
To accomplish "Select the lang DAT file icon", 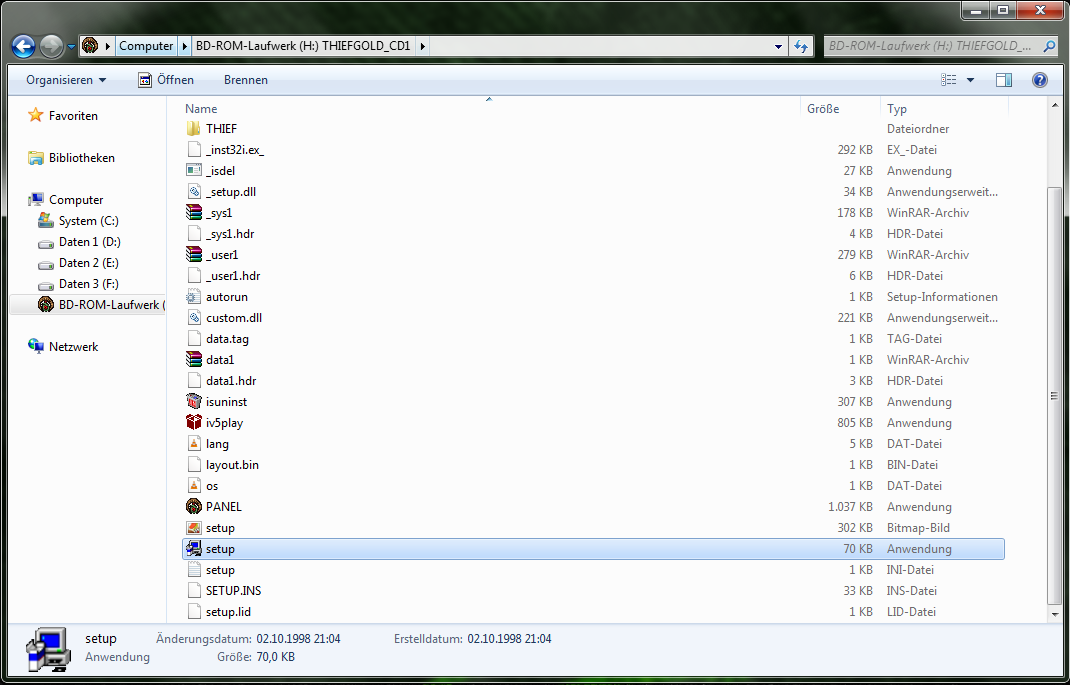I will point(194,443).
